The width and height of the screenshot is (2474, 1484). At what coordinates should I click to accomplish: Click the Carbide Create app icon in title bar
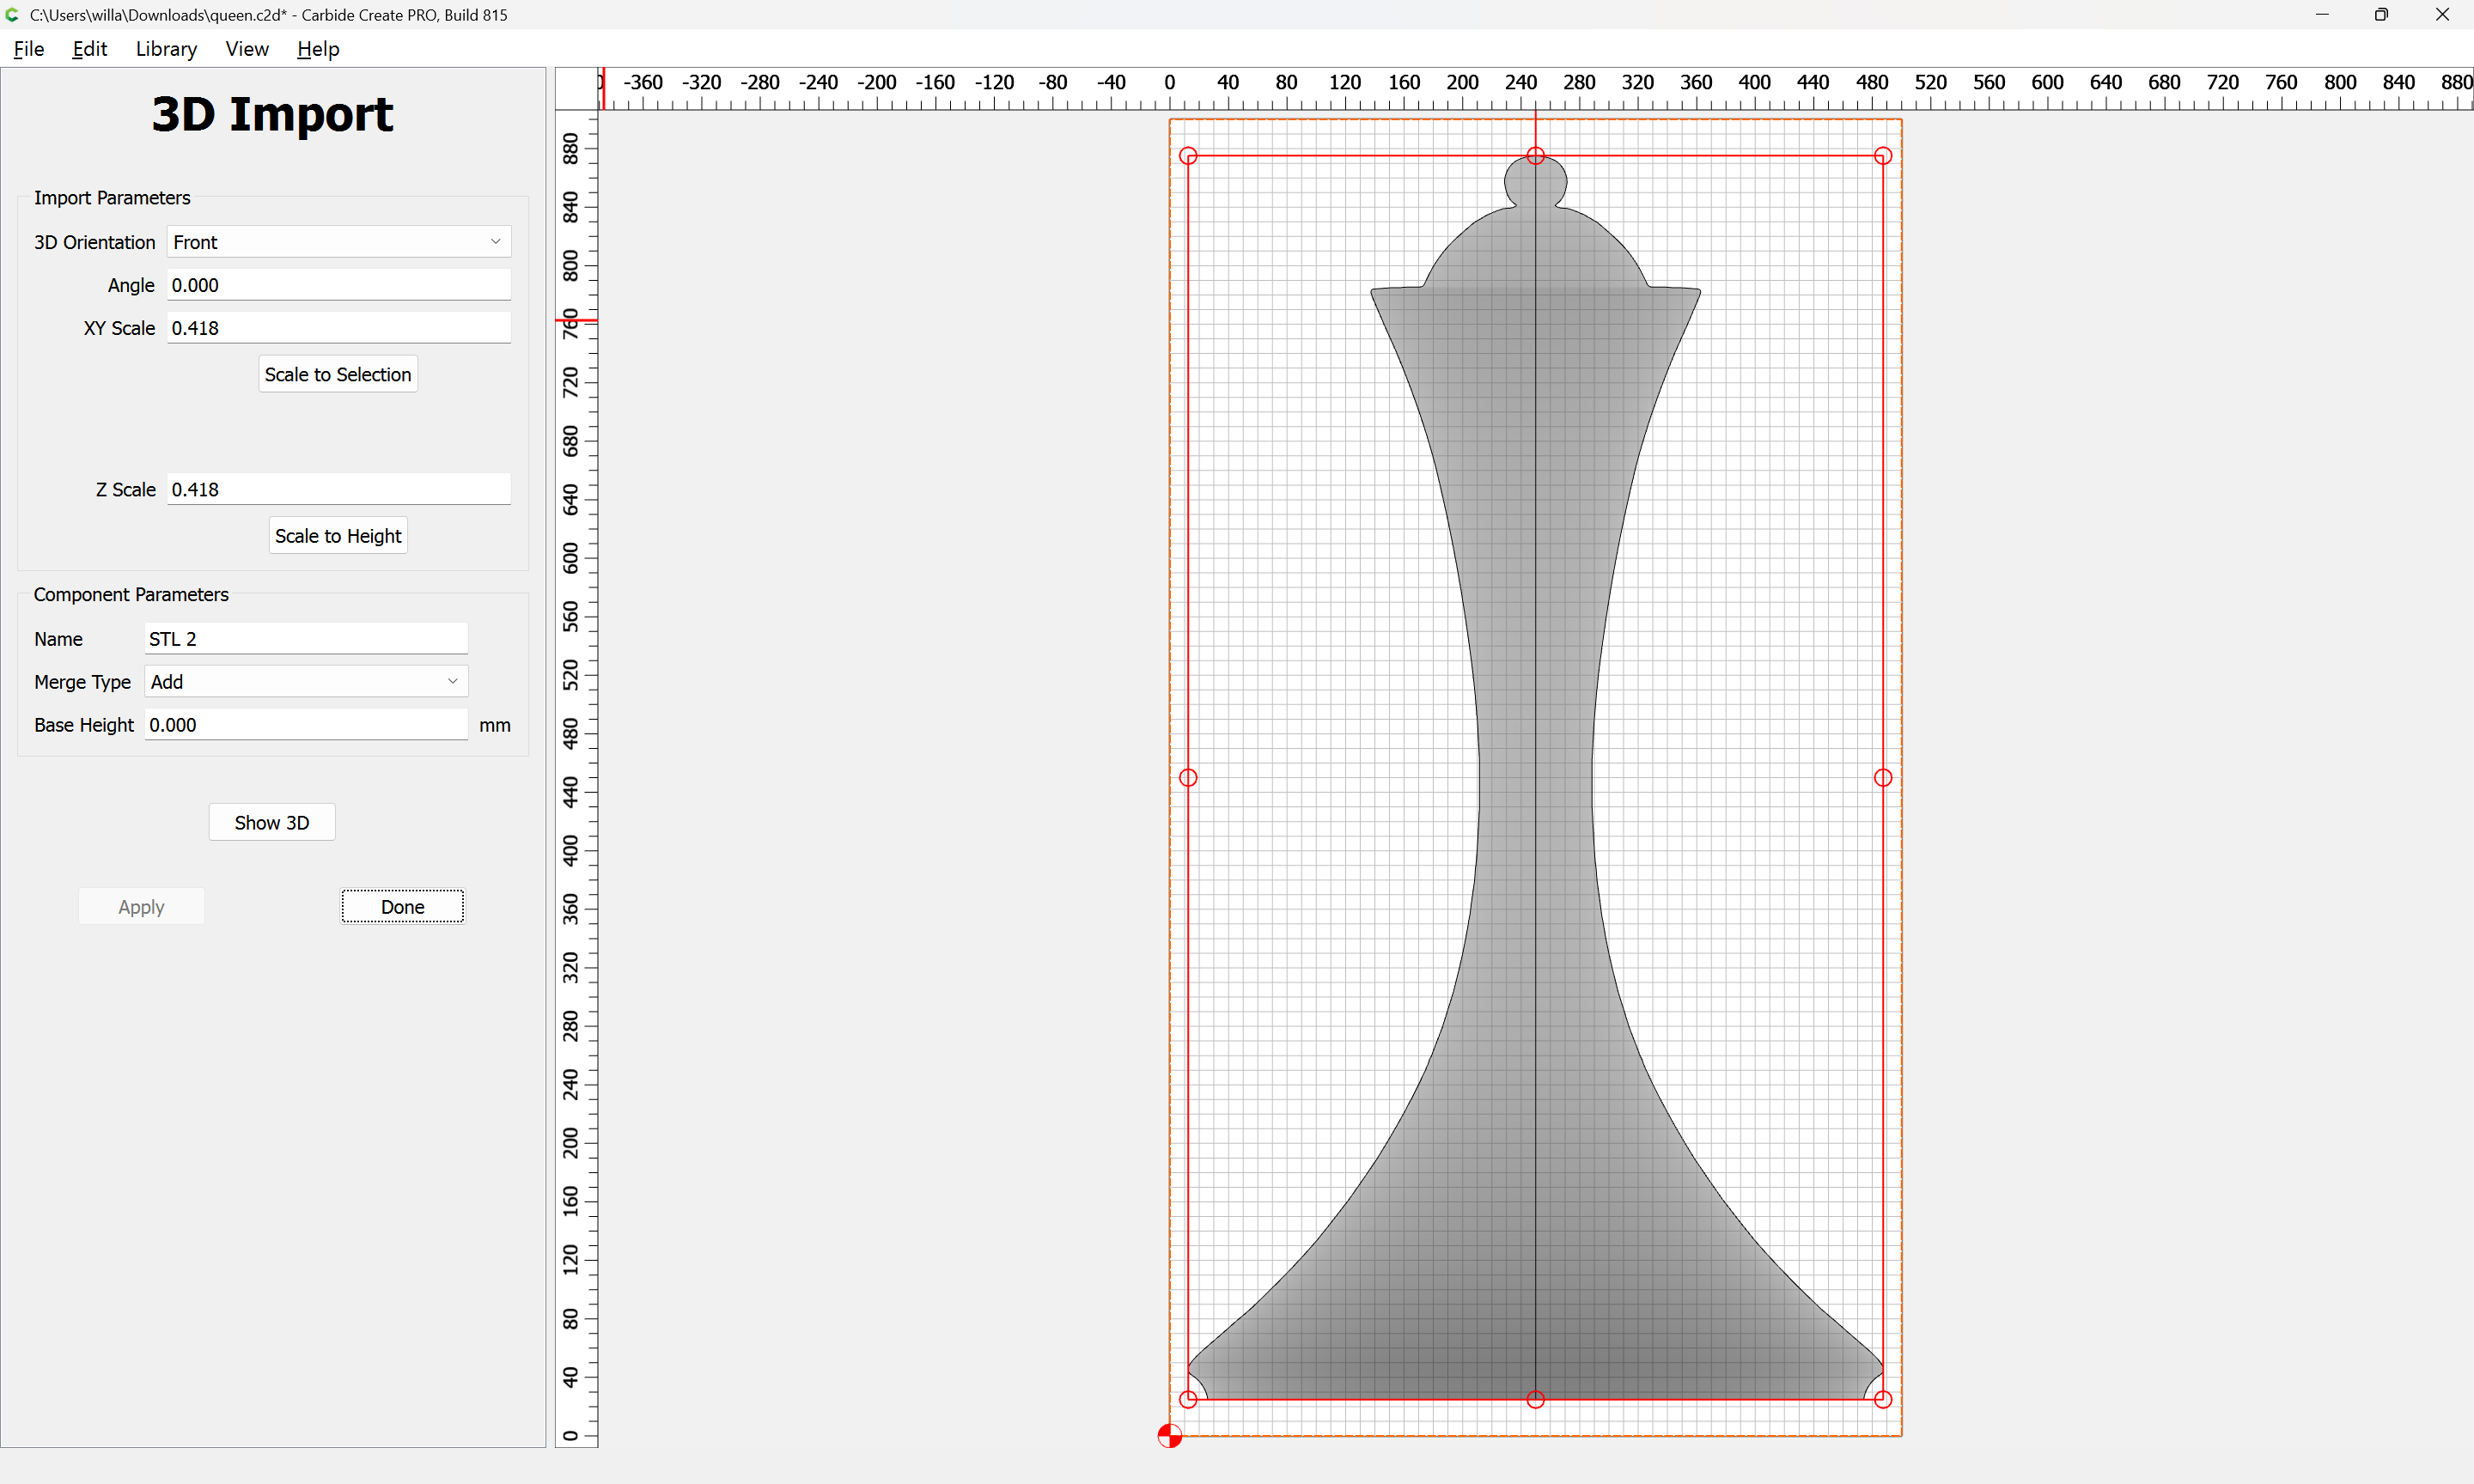13,15
